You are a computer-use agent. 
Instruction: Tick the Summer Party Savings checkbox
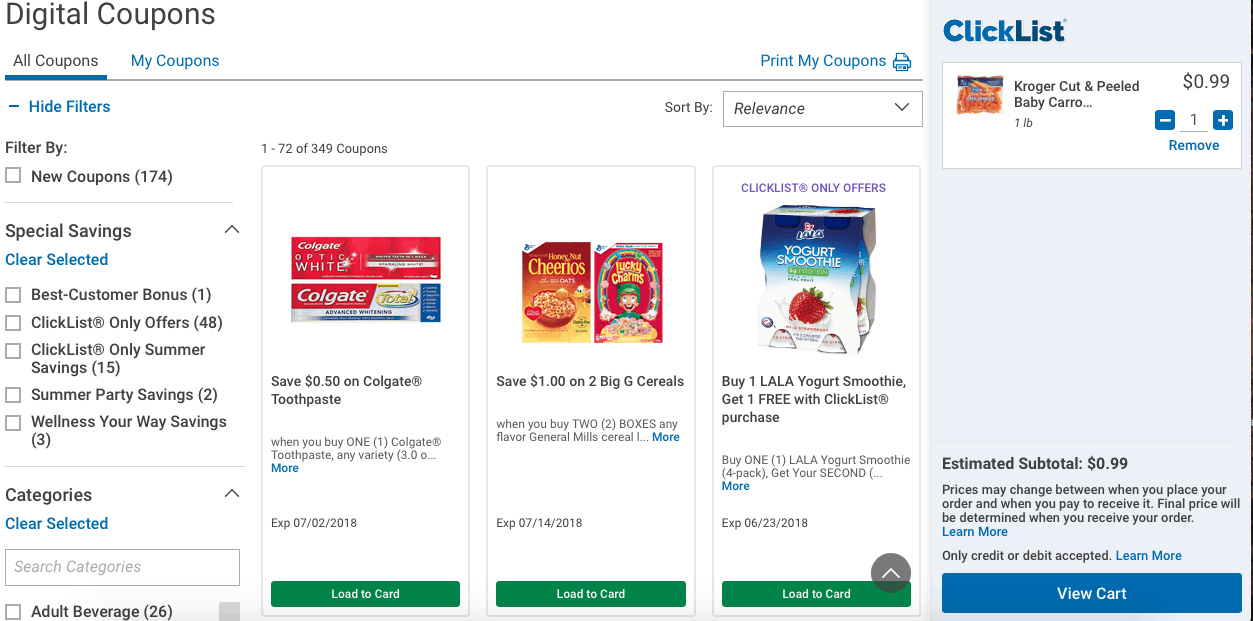13,395
